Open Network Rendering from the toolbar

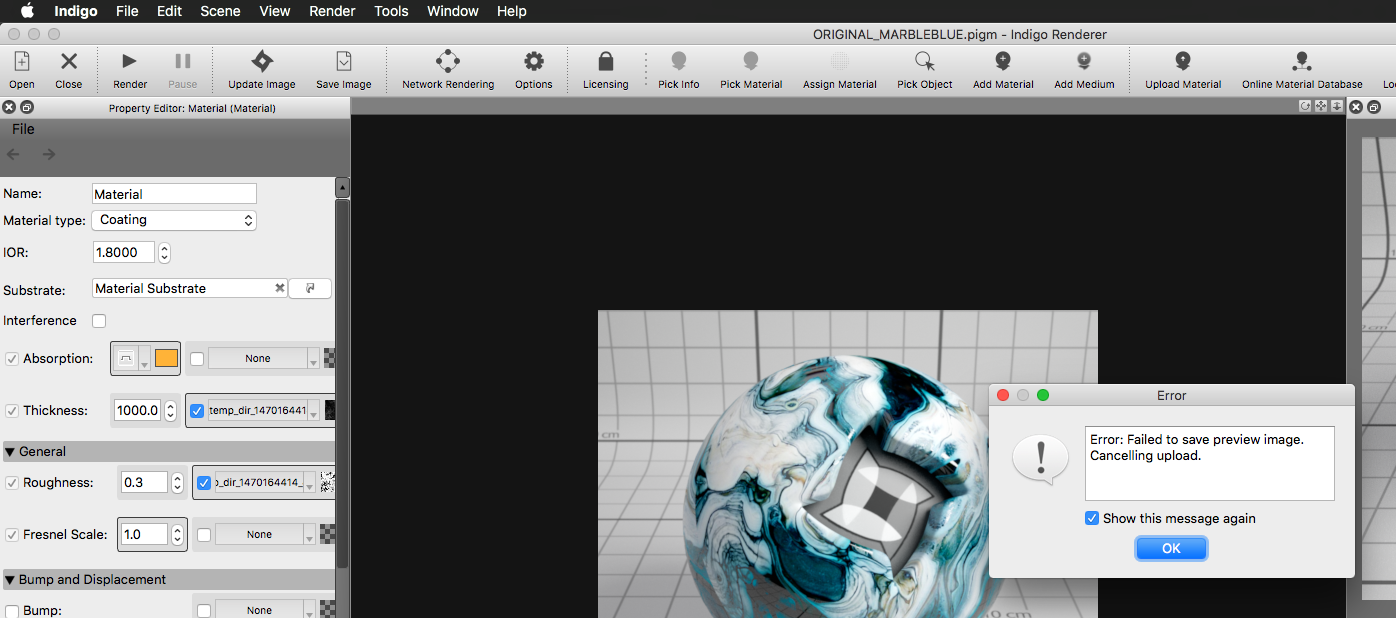[447, 62]
